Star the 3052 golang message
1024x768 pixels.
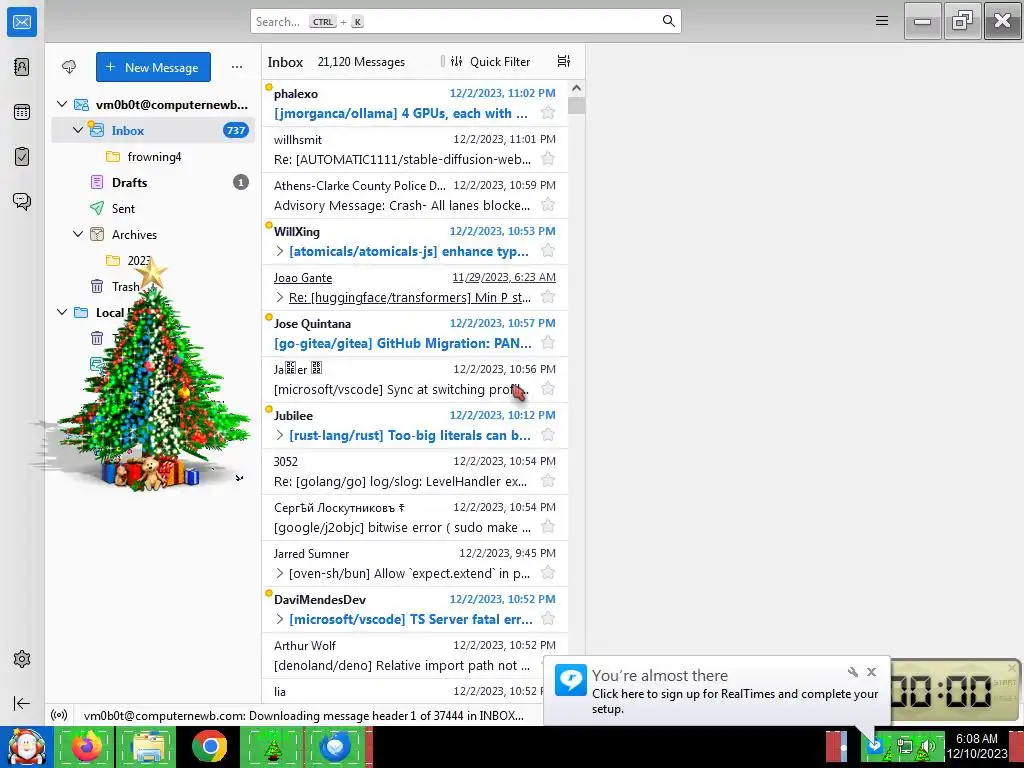[x=548, y=481]
